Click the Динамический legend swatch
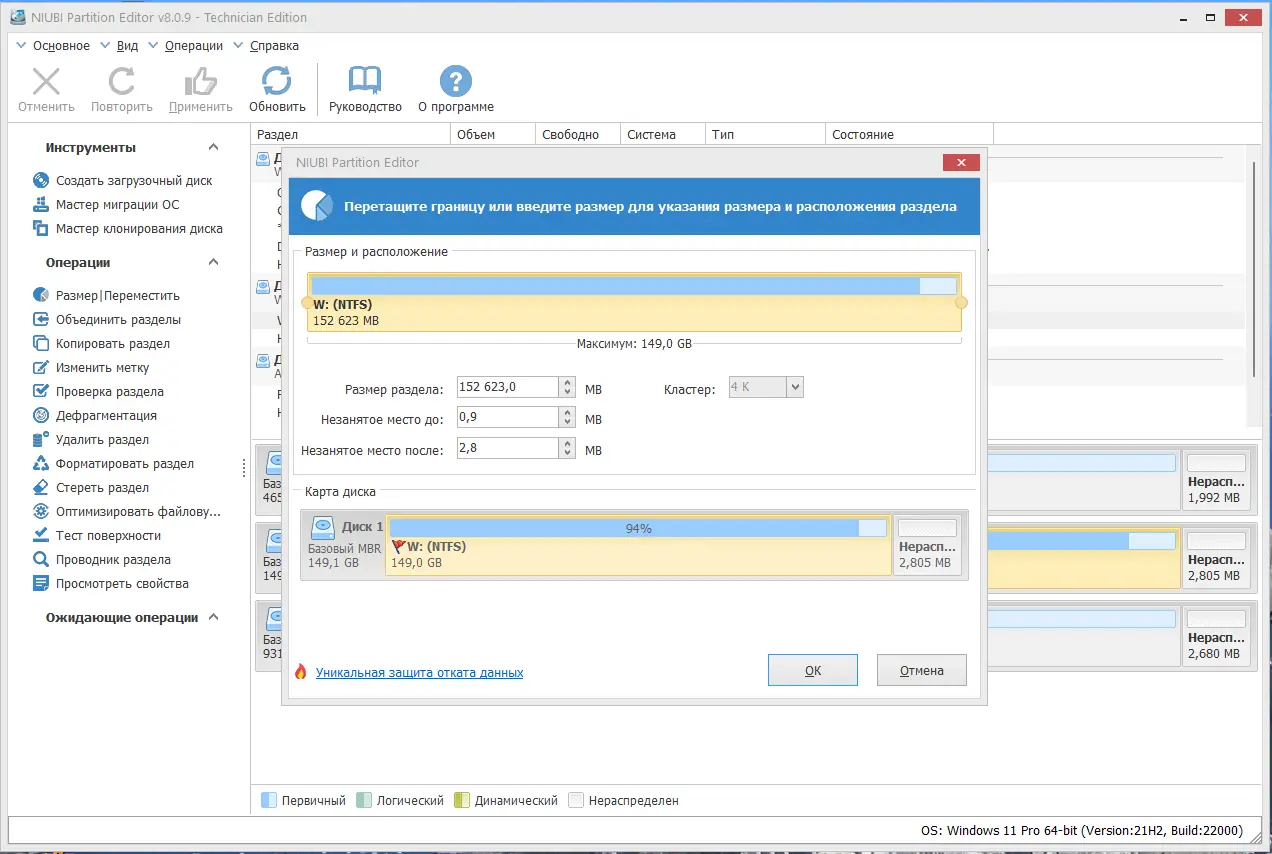The image size is (1272, 854). point(461,800)
